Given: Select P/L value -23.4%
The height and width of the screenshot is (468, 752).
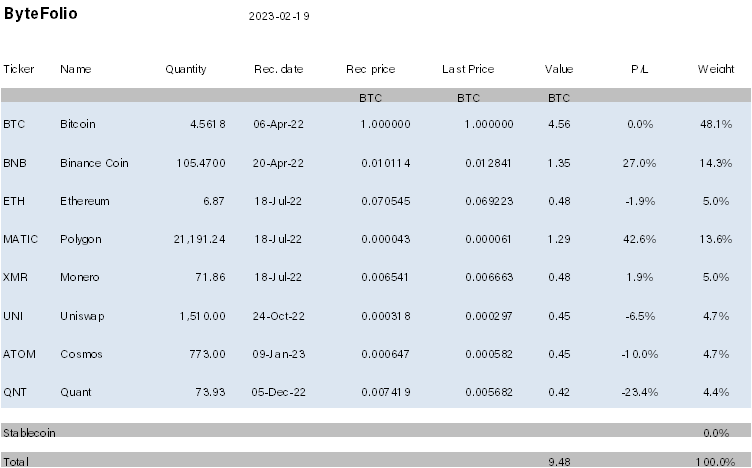Looking at the screenshot, I should (640, 392).
